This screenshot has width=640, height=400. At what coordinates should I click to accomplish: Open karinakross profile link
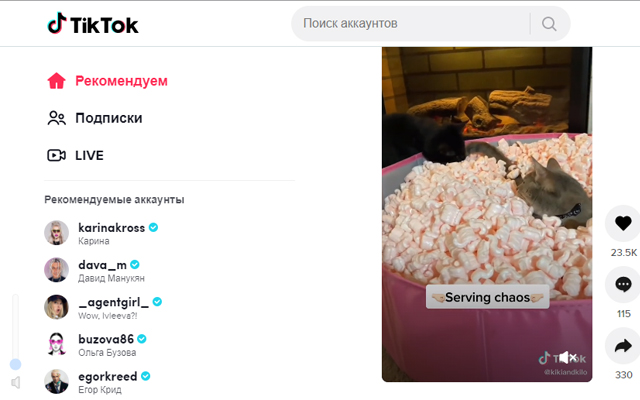[111, 228]
